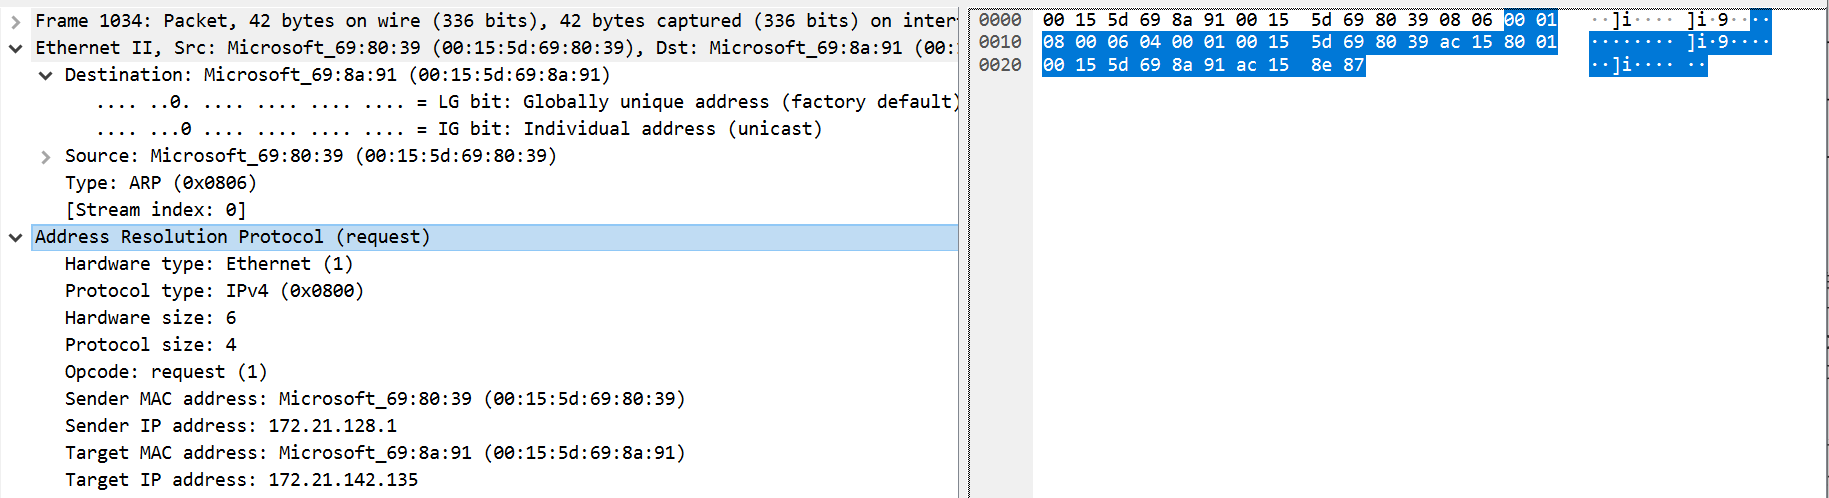This screenshot has height=498, width=1829.
Task: Click the 0010 offset in hex dump
Action: 1000,42
